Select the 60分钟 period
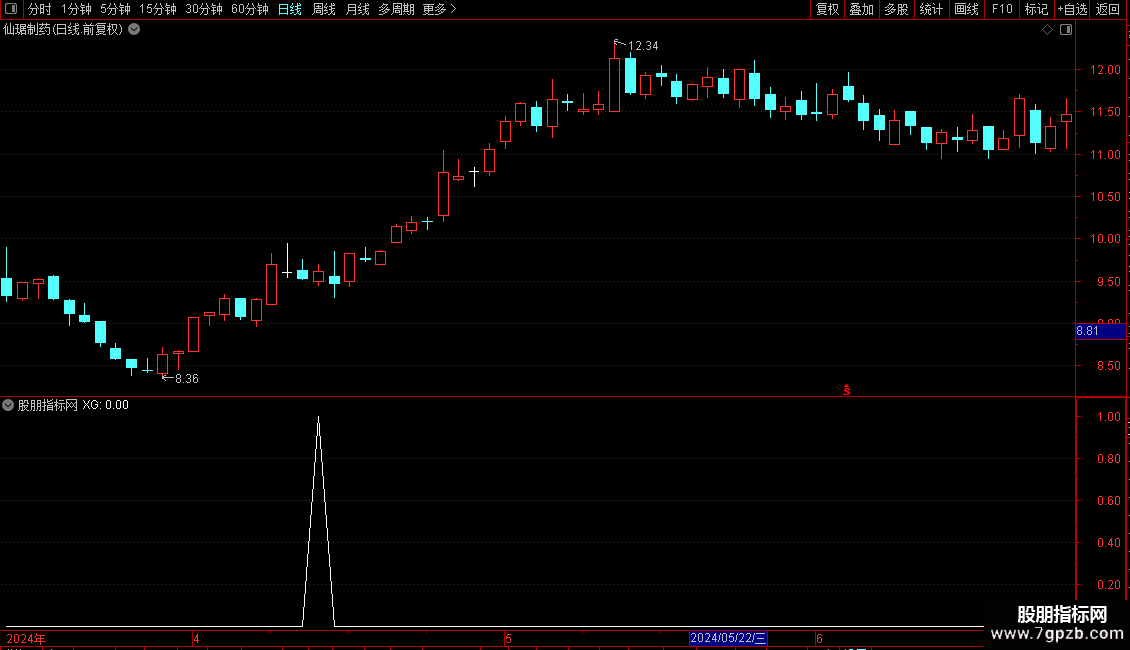The height and width of the screenshot is (650, 1130). [250, 9]
